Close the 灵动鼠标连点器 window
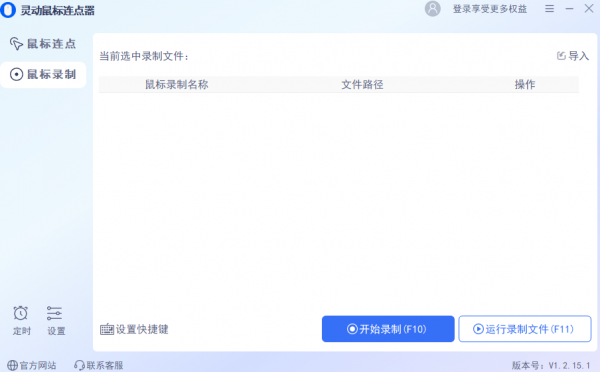Screen dimensions: 600x372 [589, 8]
